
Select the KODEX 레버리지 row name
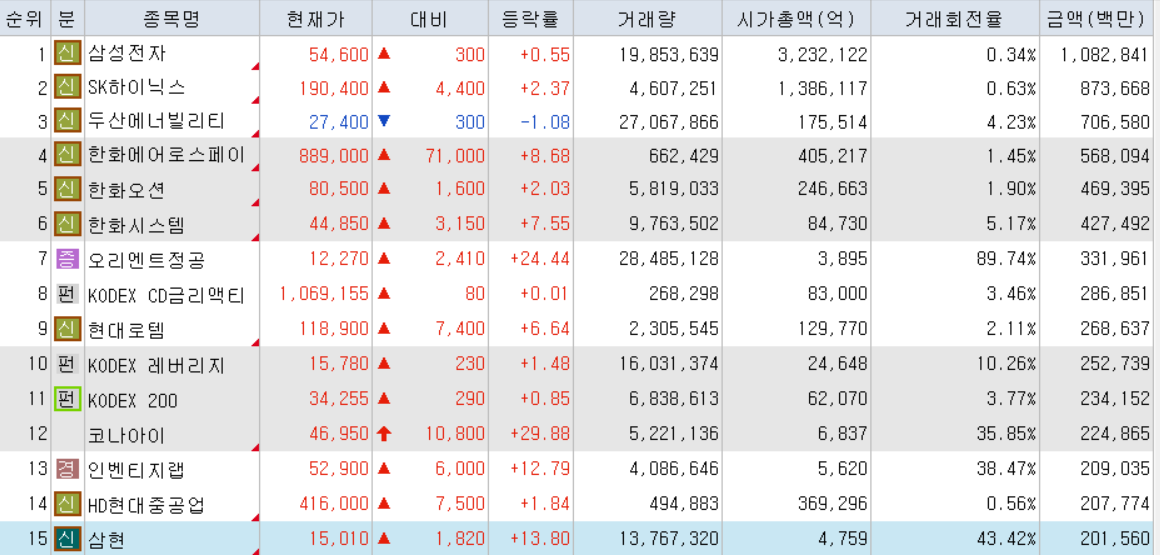[156, 365]
